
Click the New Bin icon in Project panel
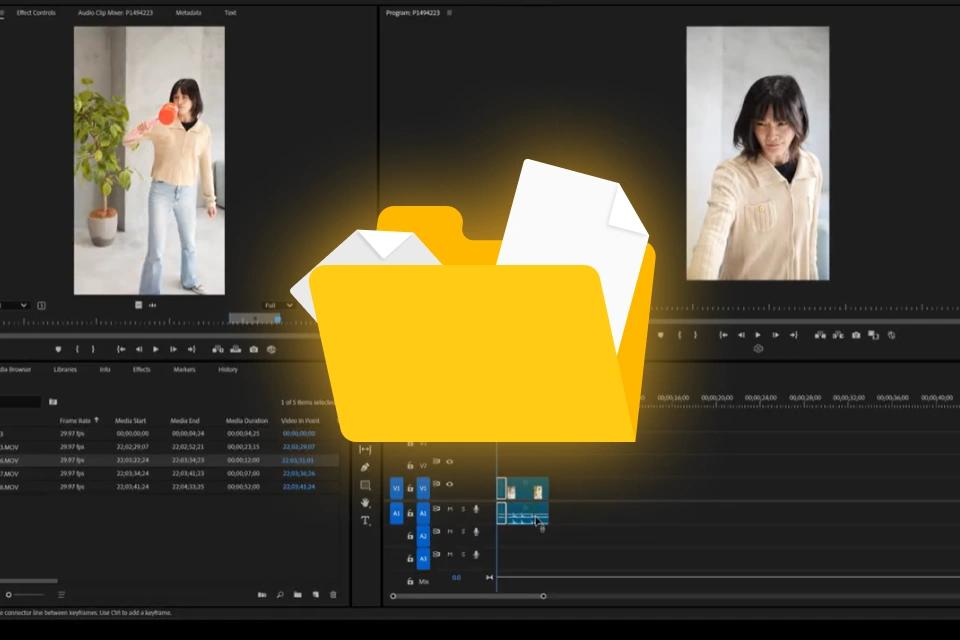coord(298,595)
